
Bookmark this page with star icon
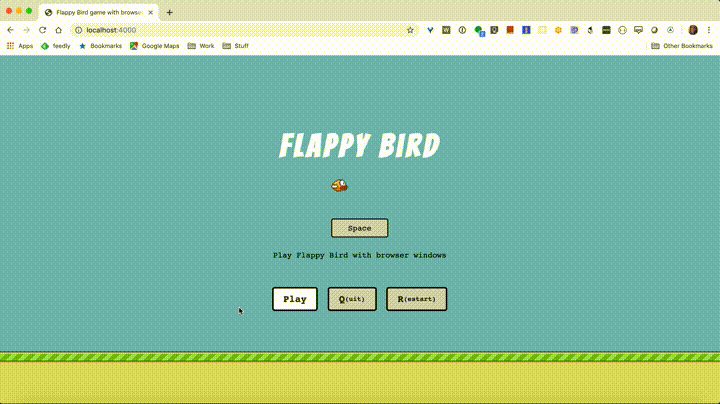[x=410, y=30]
